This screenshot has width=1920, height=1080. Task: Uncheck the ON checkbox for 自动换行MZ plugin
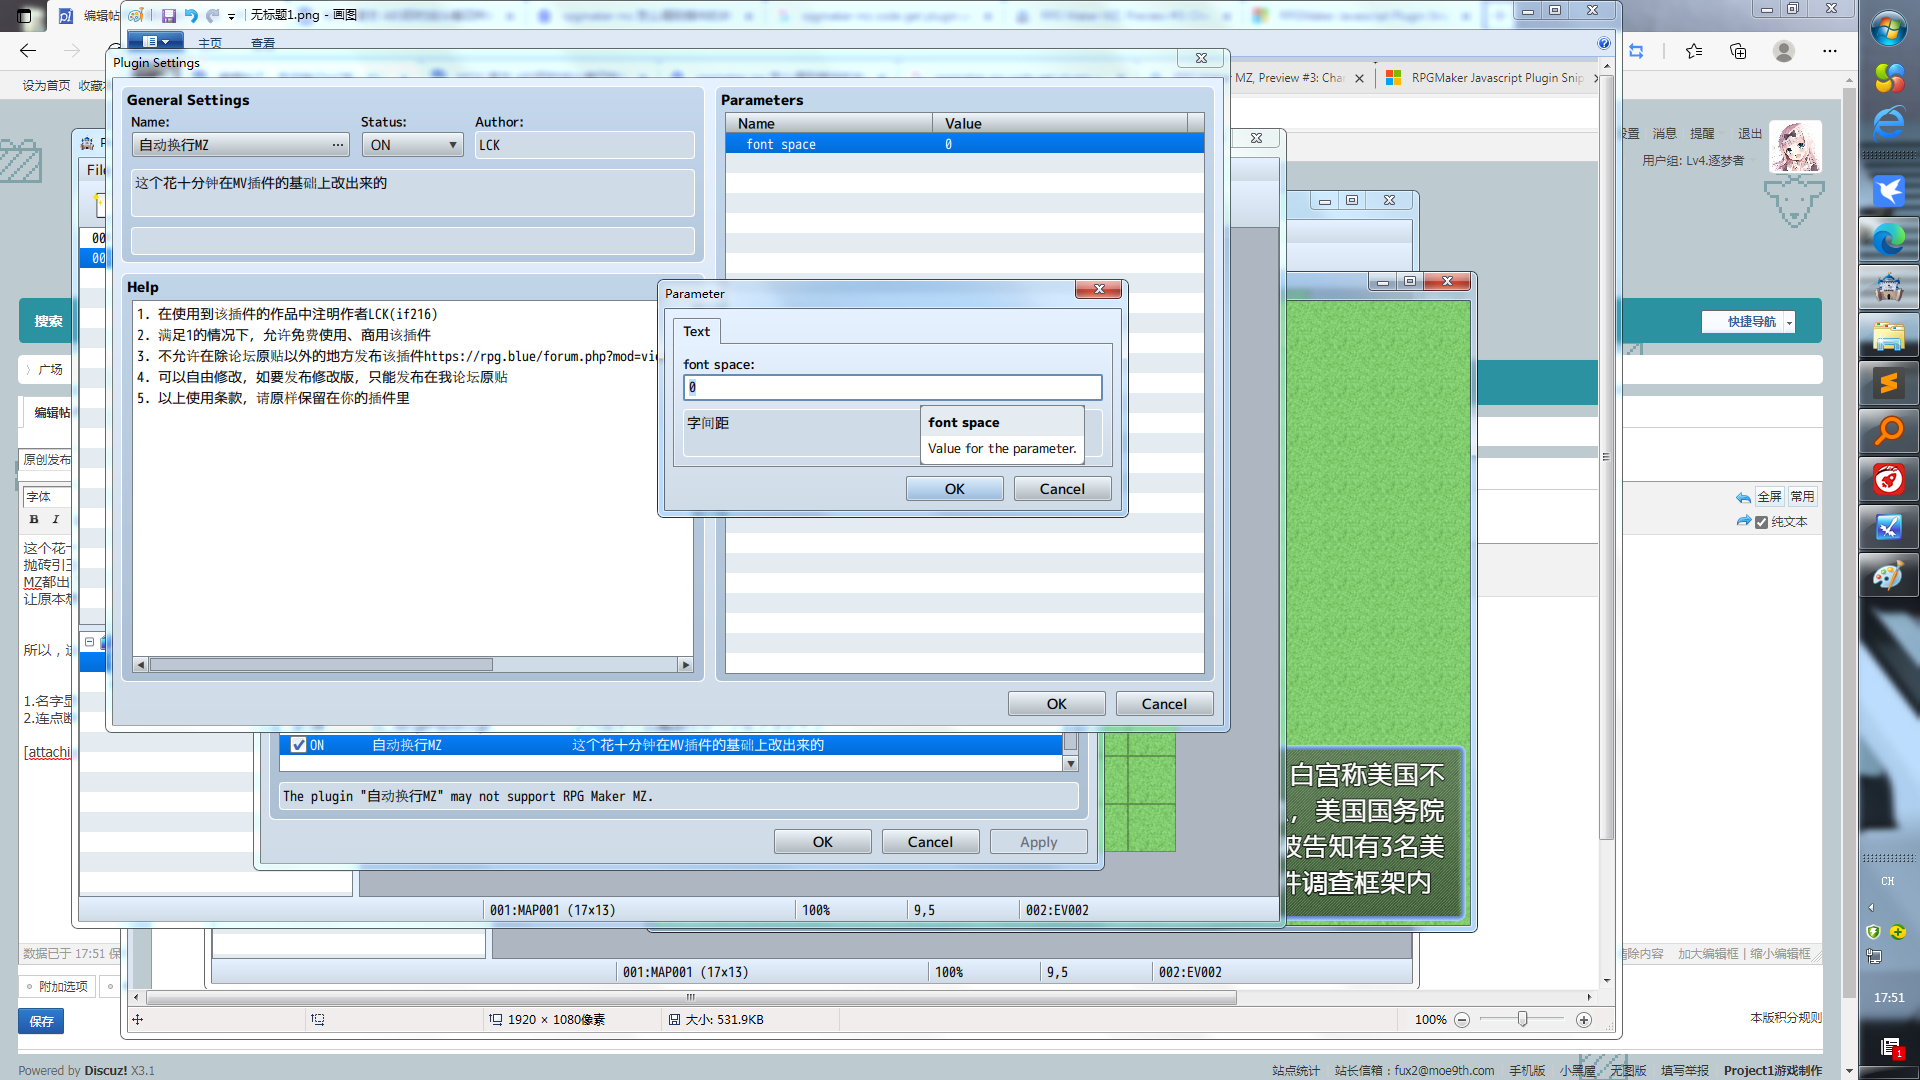click(298, 745)
